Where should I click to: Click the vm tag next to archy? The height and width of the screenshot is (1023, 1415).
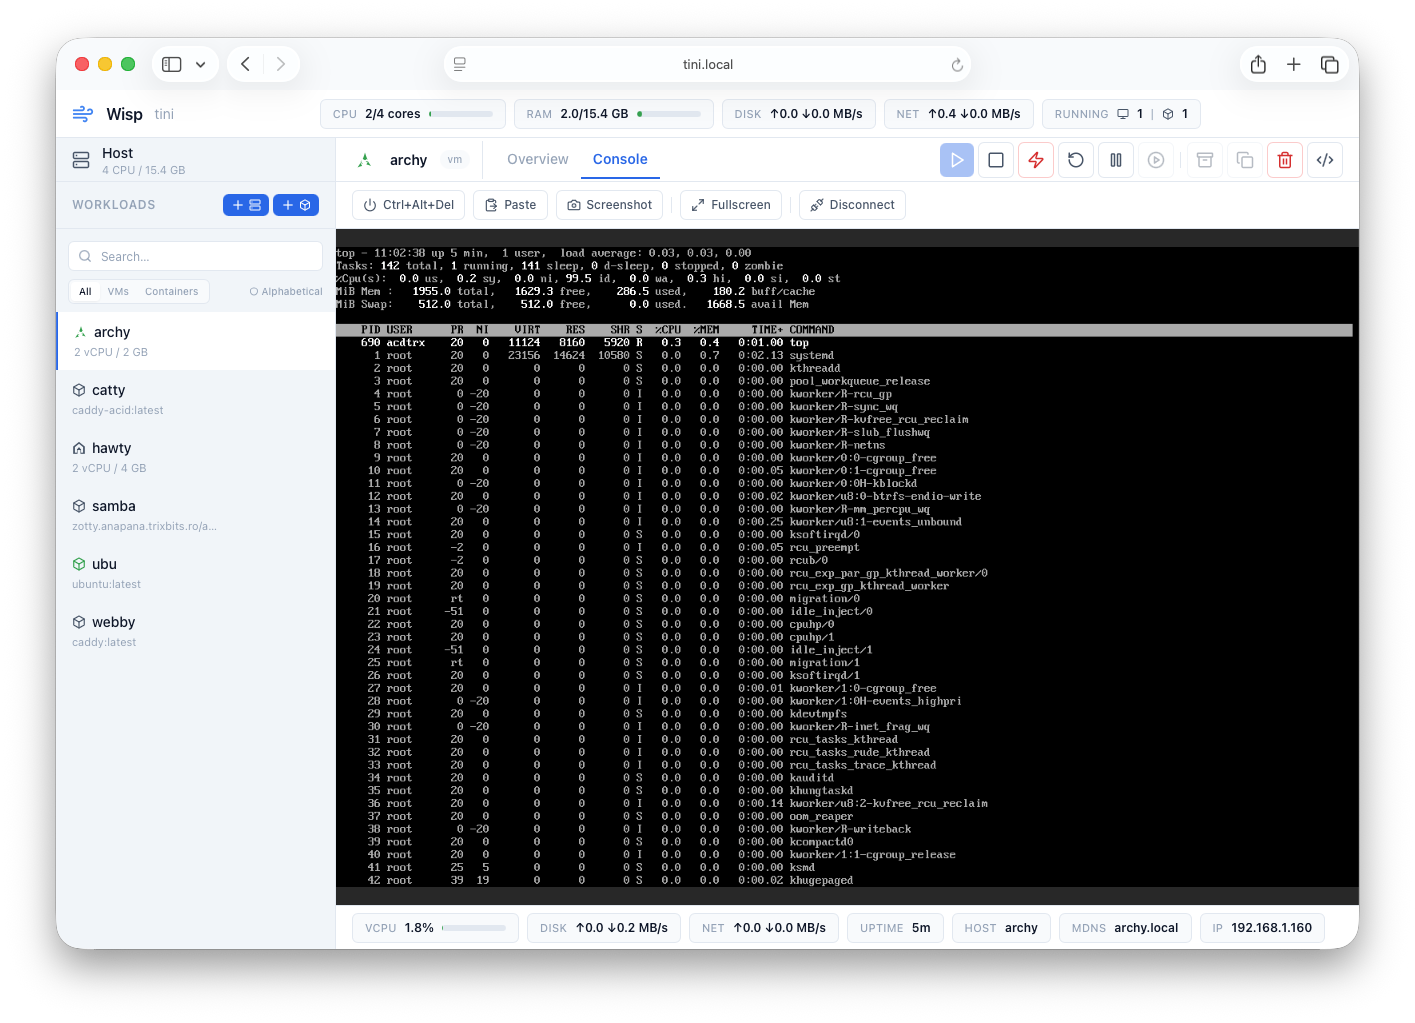[455, 160]
